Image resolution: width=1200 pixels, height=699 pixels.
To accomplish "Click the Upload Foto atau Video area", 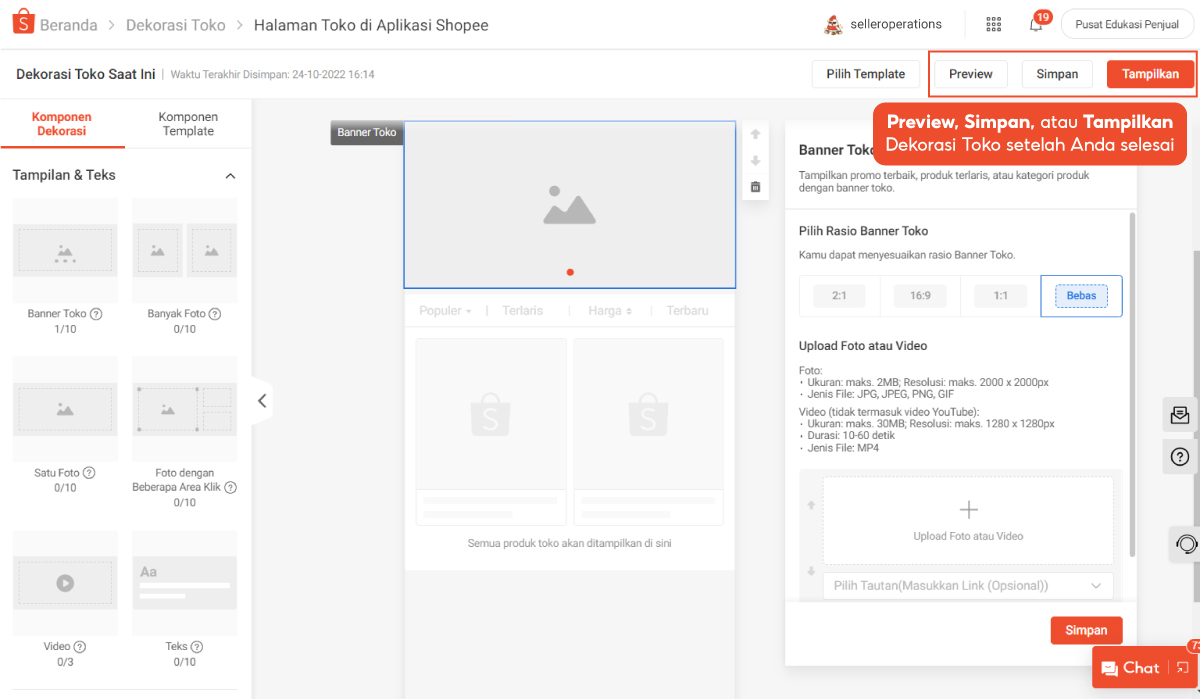I will click(967, 520).
